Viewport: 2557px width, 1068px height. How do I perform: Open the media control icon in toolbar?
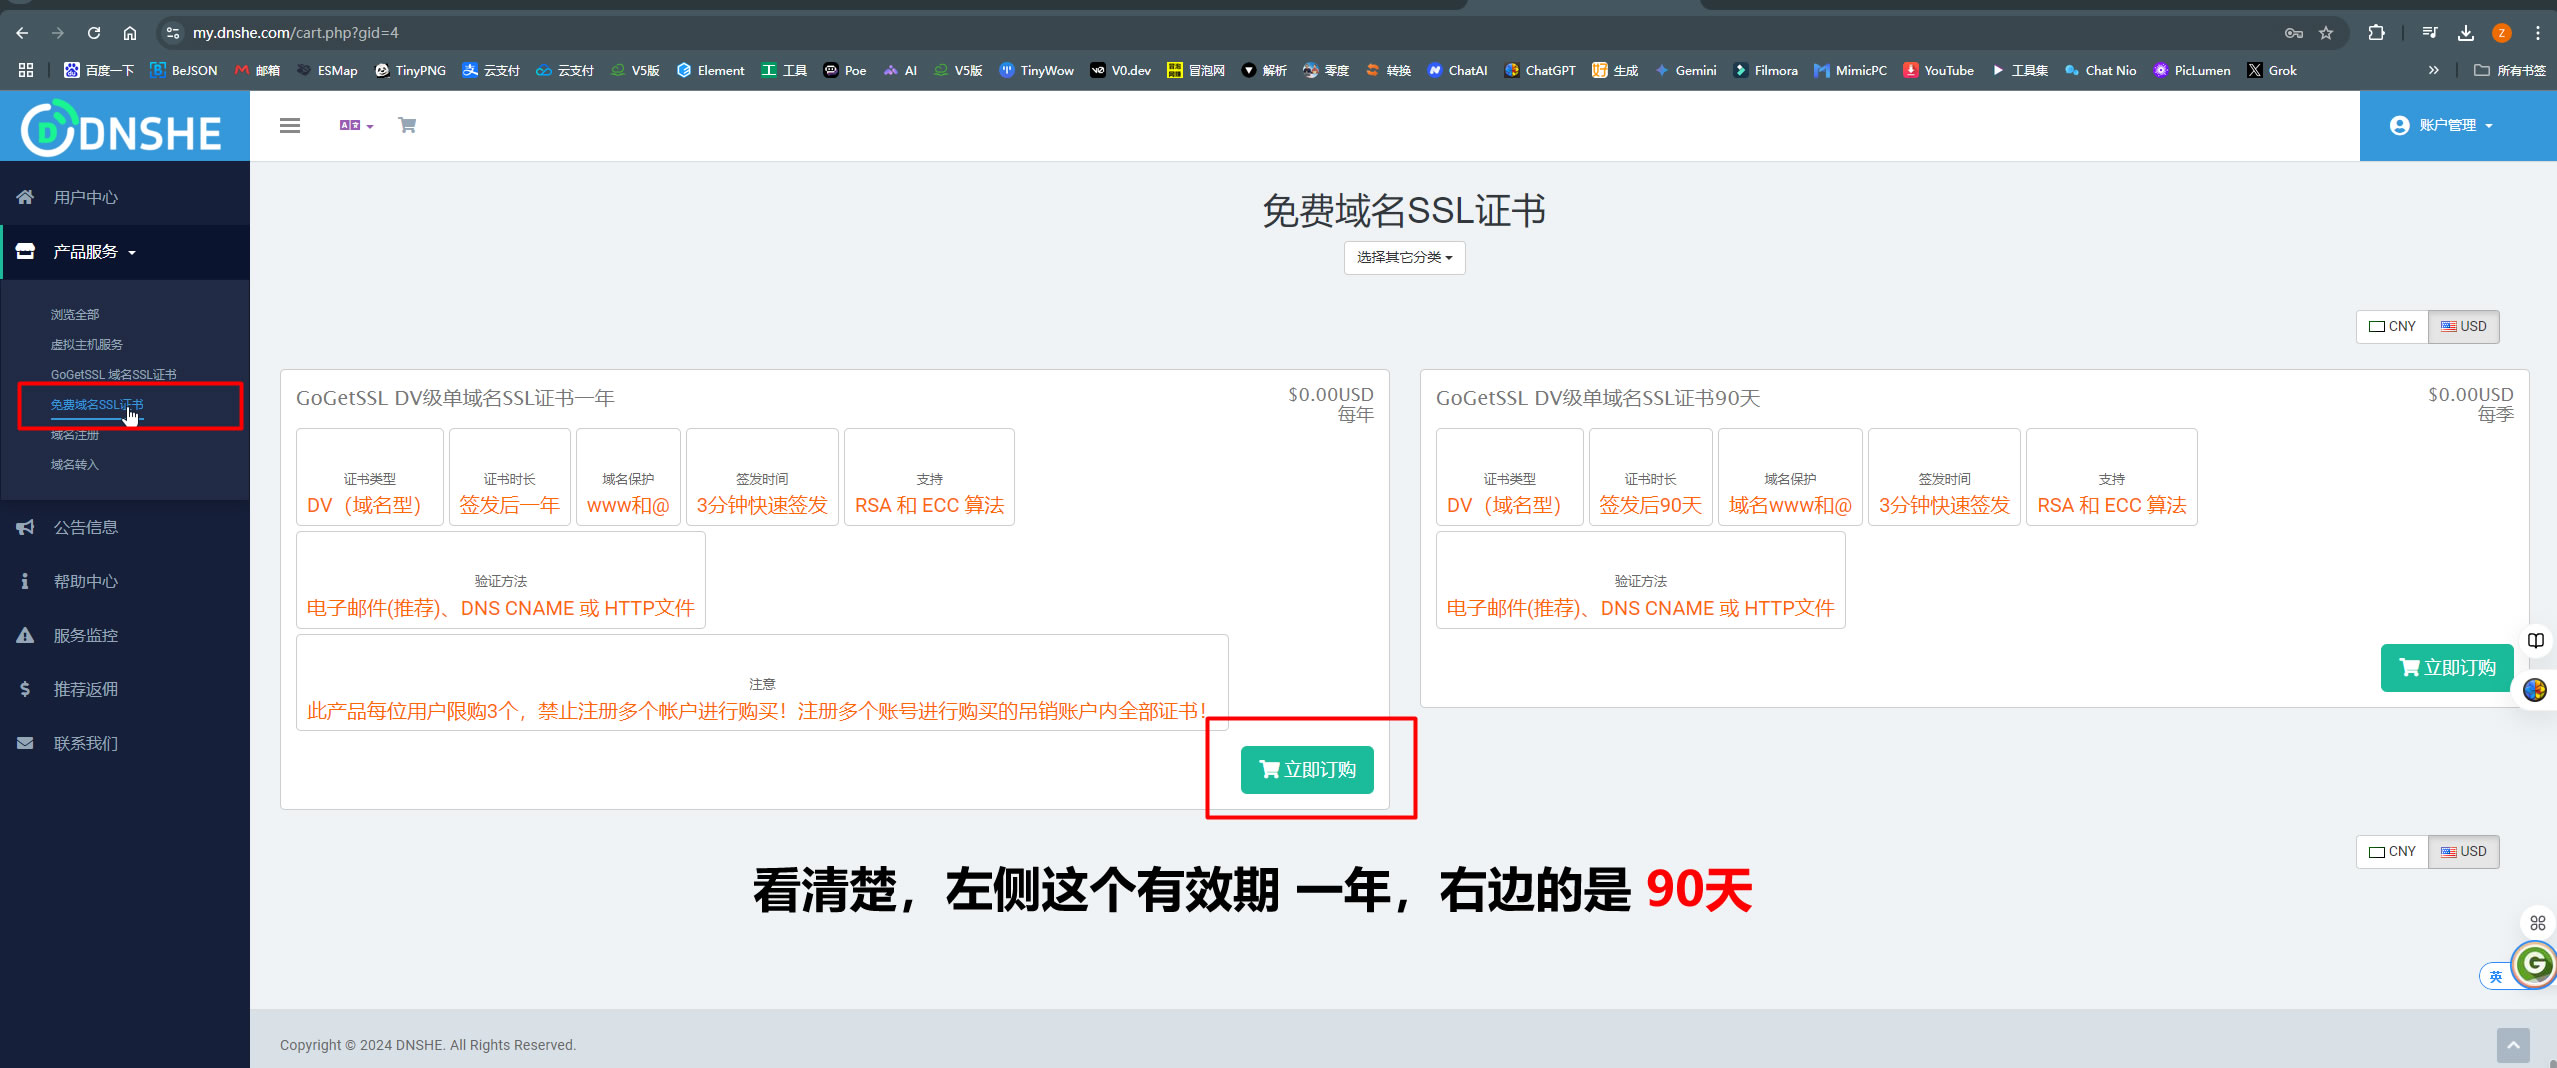(x=2430, y=33)
